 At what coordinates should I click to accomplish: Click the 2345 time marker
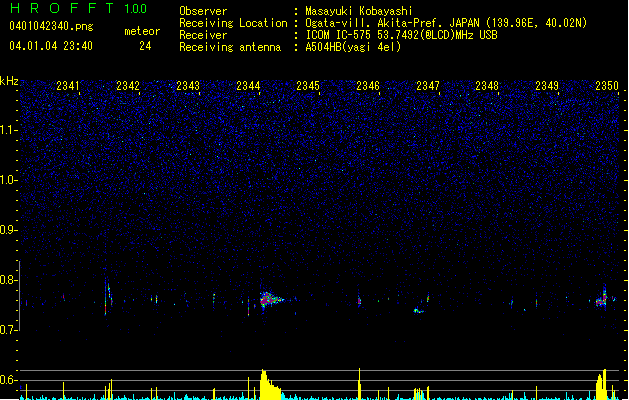[308, 86]
